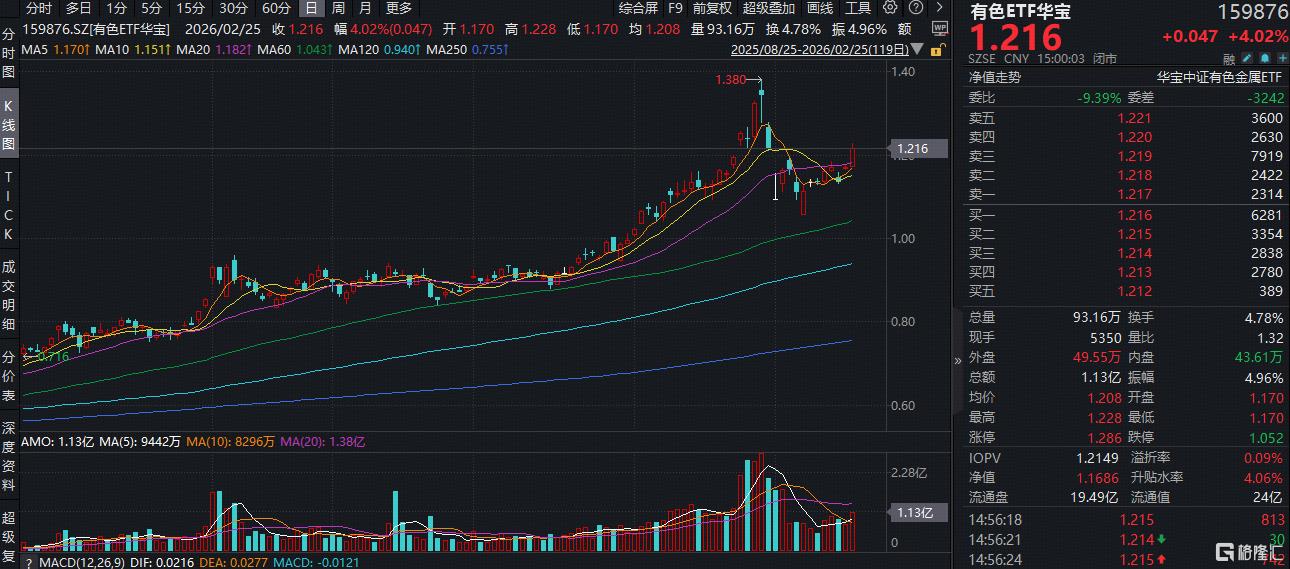This screenshot has height=569, width=1290.
Task: Open the 超级叠加 overlay menu
Action: pos(769,8)
